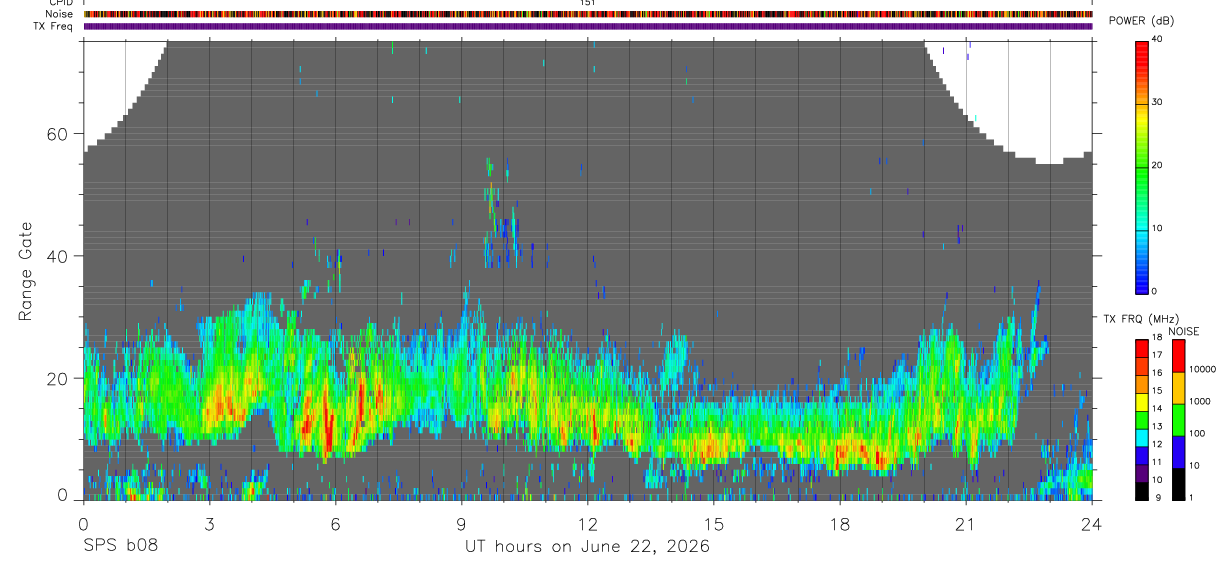
Task: Click the 60 range gate label
Action: [57, 134]
